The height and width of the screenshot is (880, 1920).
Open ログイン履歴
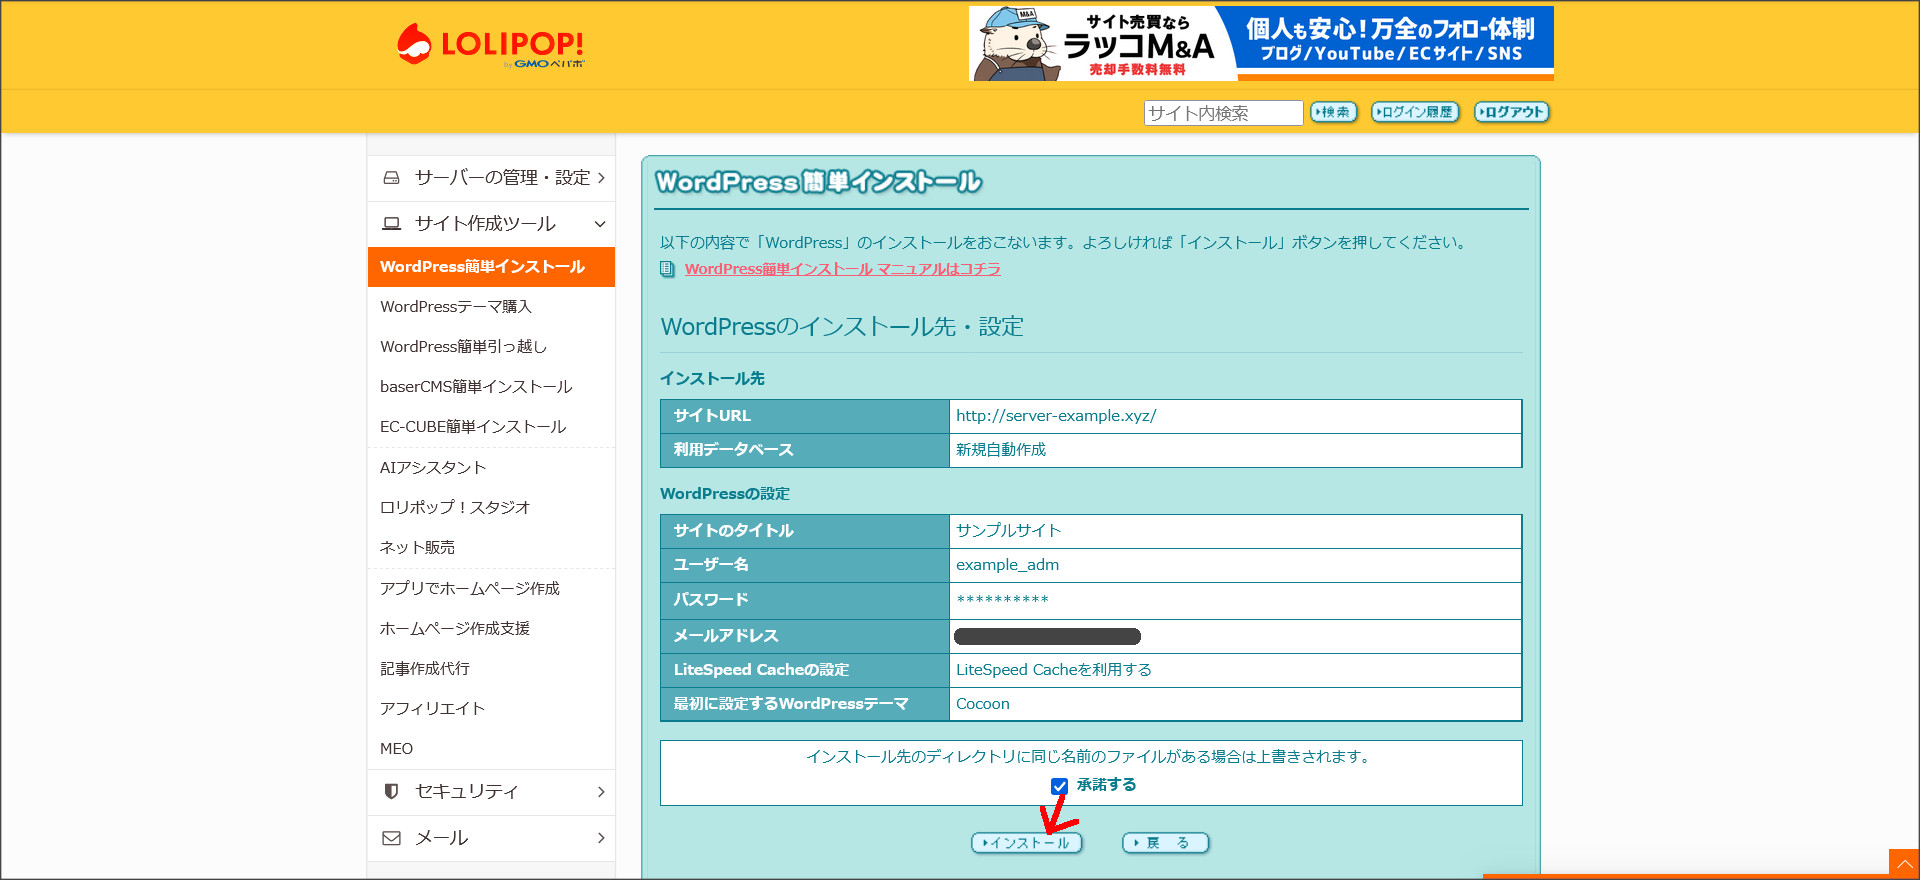coord(1415,112)
